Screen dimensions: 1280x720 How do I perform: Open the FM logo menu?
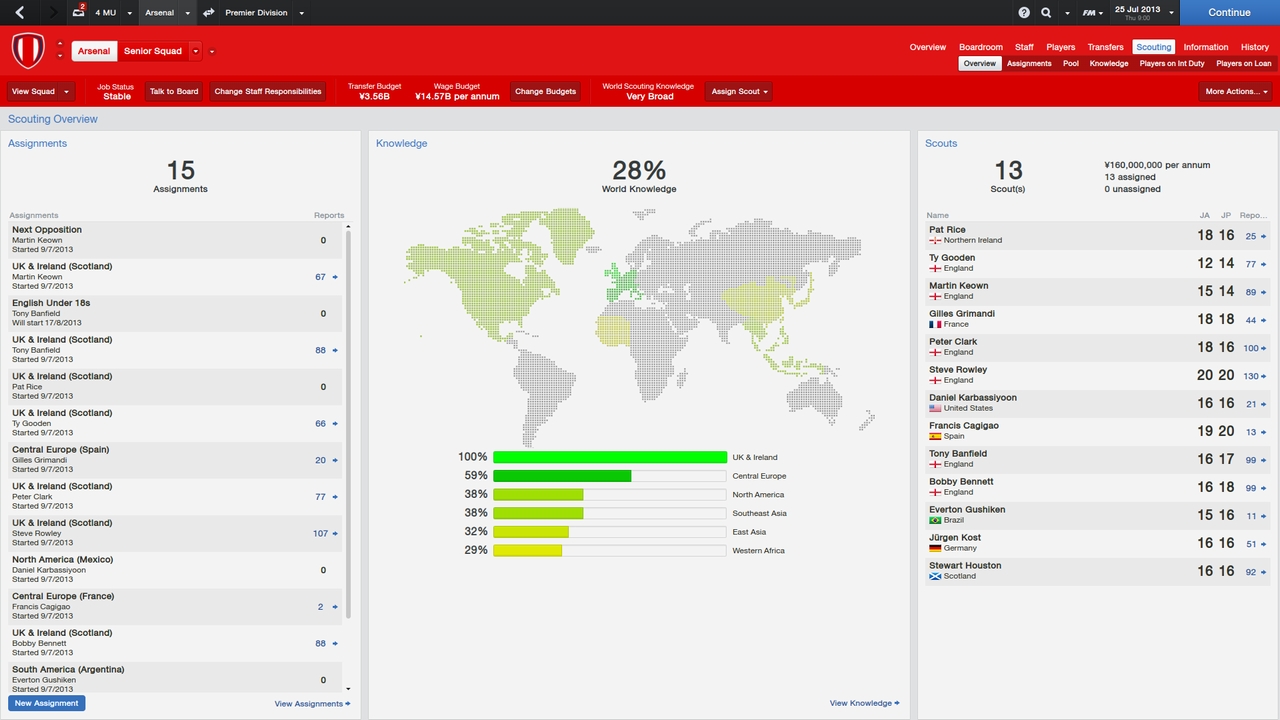click(1091, 13)
